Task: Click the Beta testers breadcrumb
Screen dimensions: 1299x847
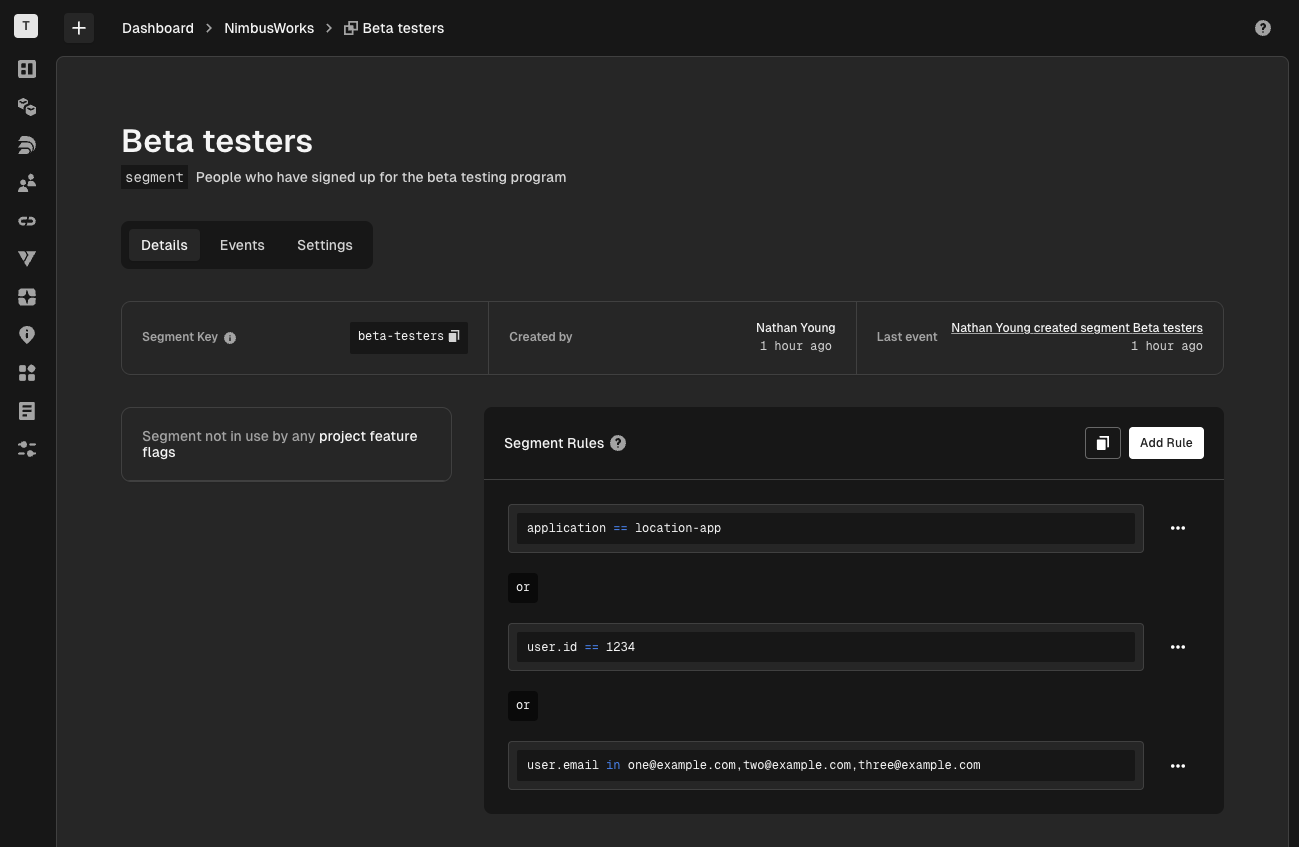Action: (x=403, y=28)
